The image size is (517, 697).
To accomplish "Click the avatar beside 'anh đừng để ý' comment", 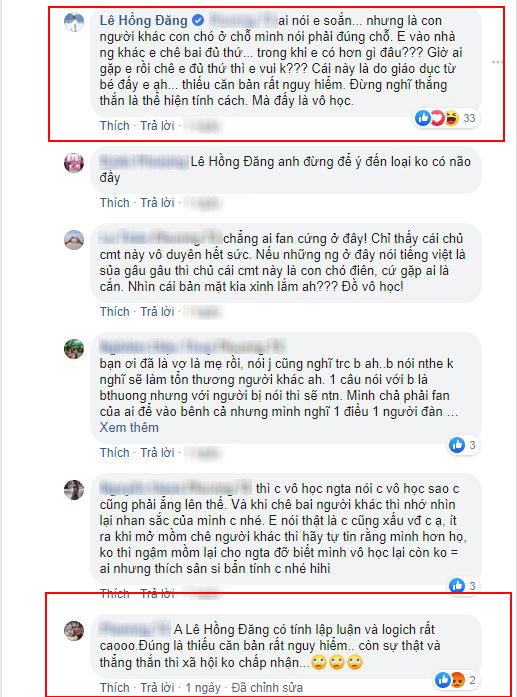I will 74,163.
